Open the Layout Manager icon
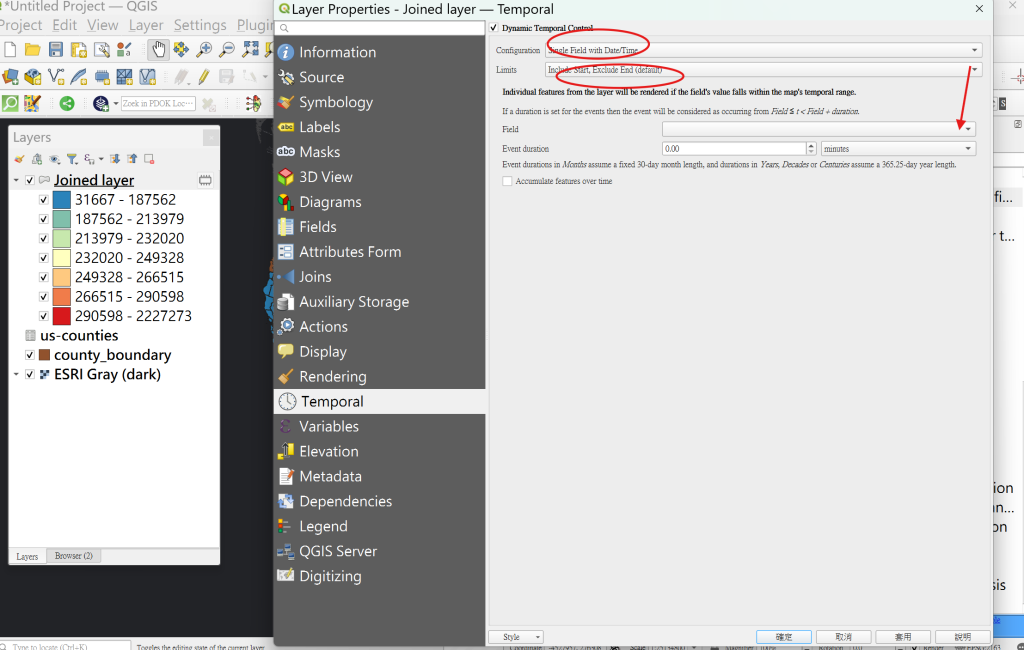Image resolution: width=1024 pixels, height=650 pixels. 101,50
